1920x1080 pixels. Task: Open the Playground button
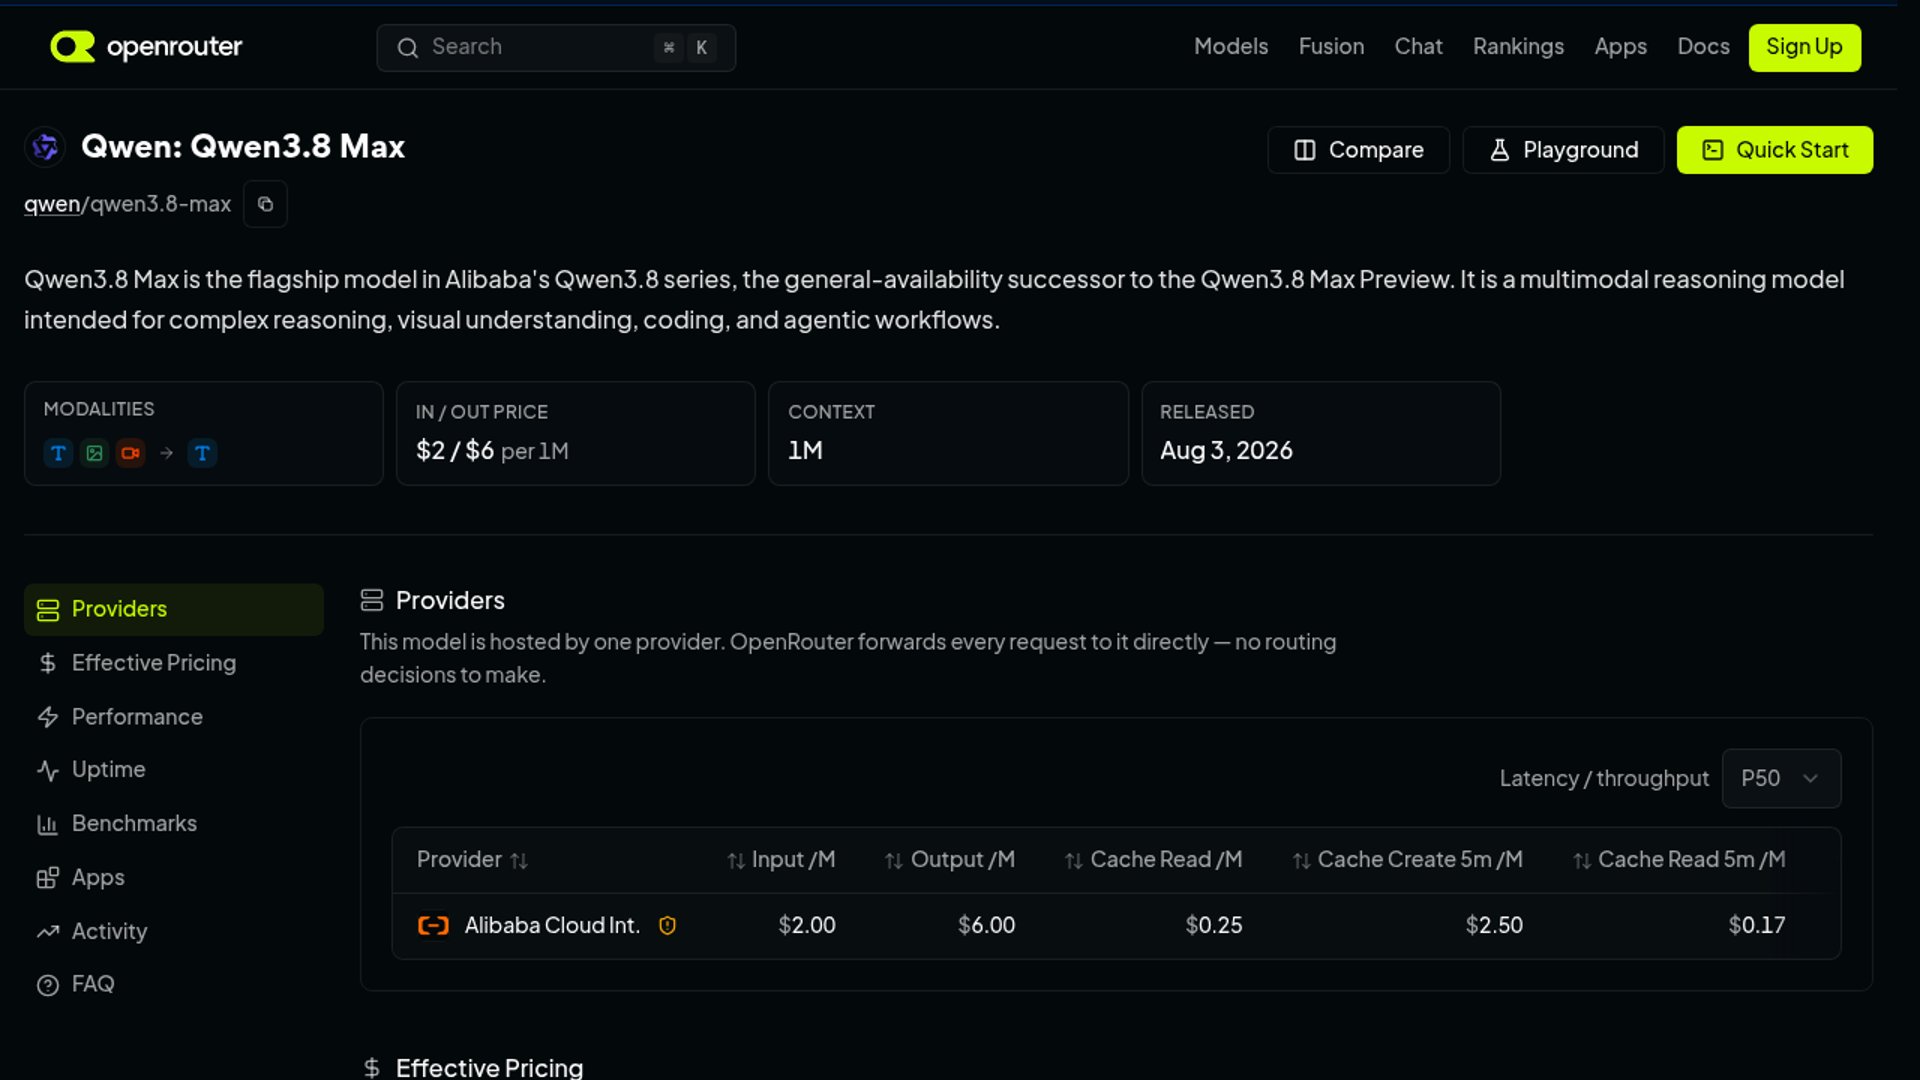click(1563, 150)
